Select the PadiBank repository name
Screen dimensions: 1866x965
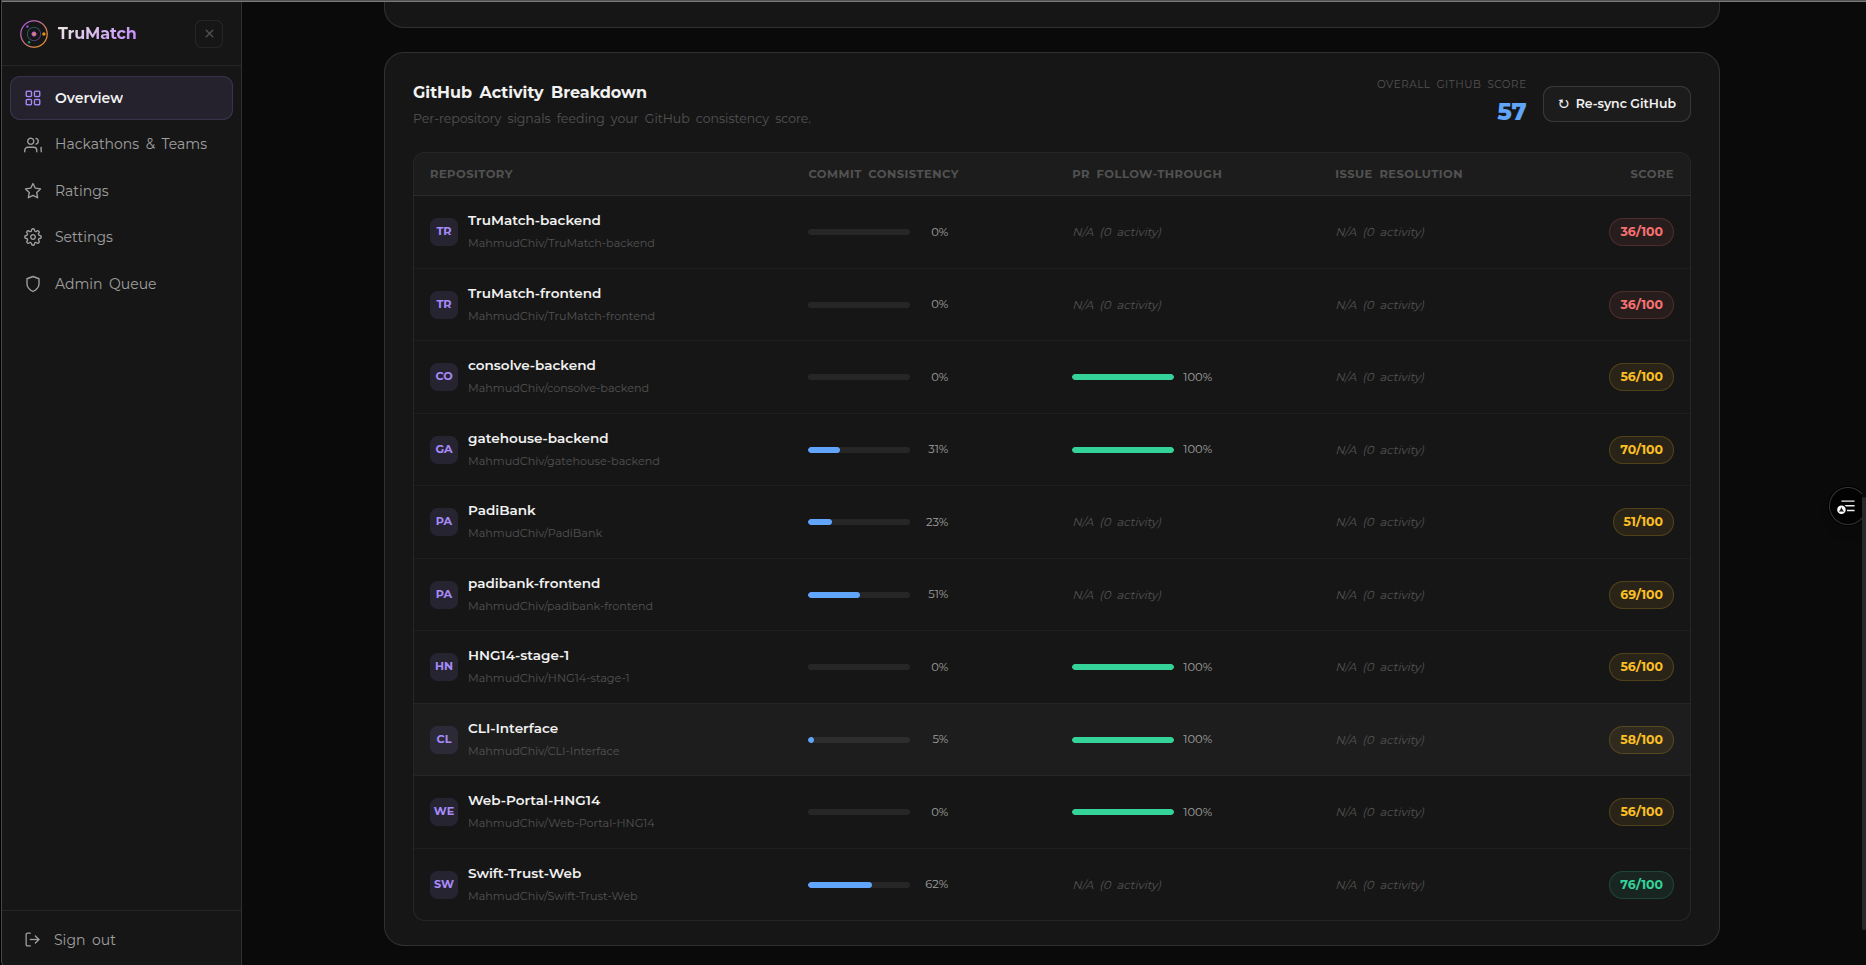pos(502,511)
